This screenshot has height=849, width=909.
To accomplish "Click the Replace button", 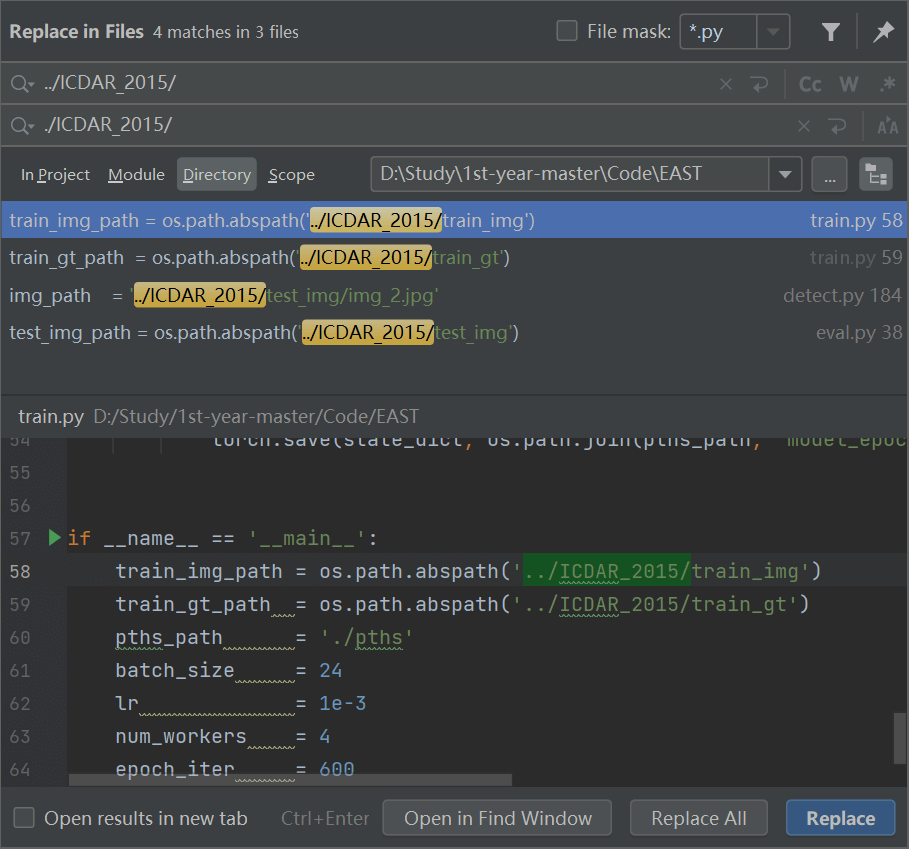I will tap(841, 818).
